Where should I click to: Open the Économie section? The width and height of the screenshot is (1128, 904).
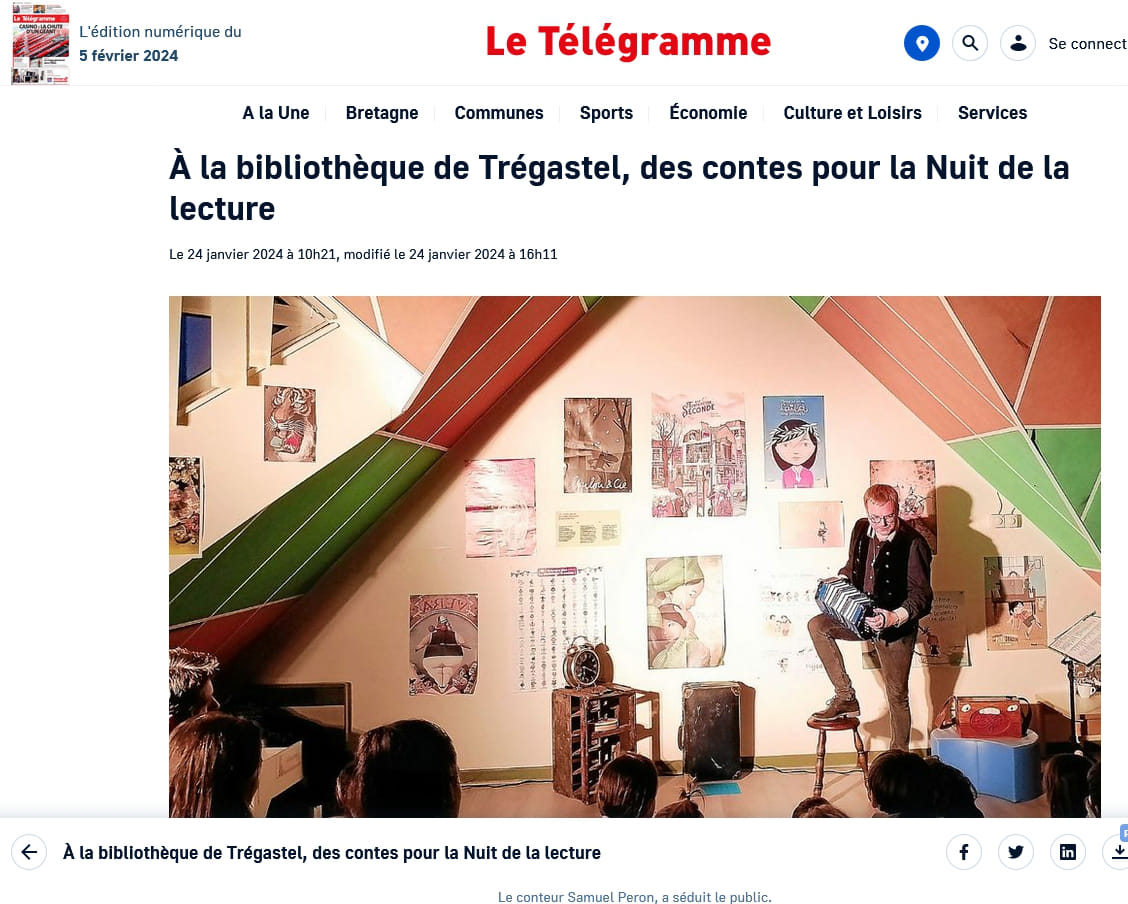(708, 113)
